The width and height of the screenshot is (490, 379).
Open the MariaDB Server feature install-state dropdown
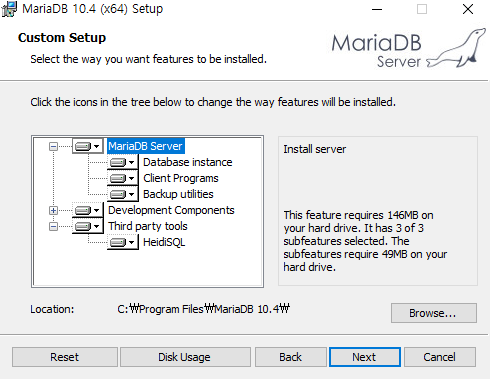88,146
